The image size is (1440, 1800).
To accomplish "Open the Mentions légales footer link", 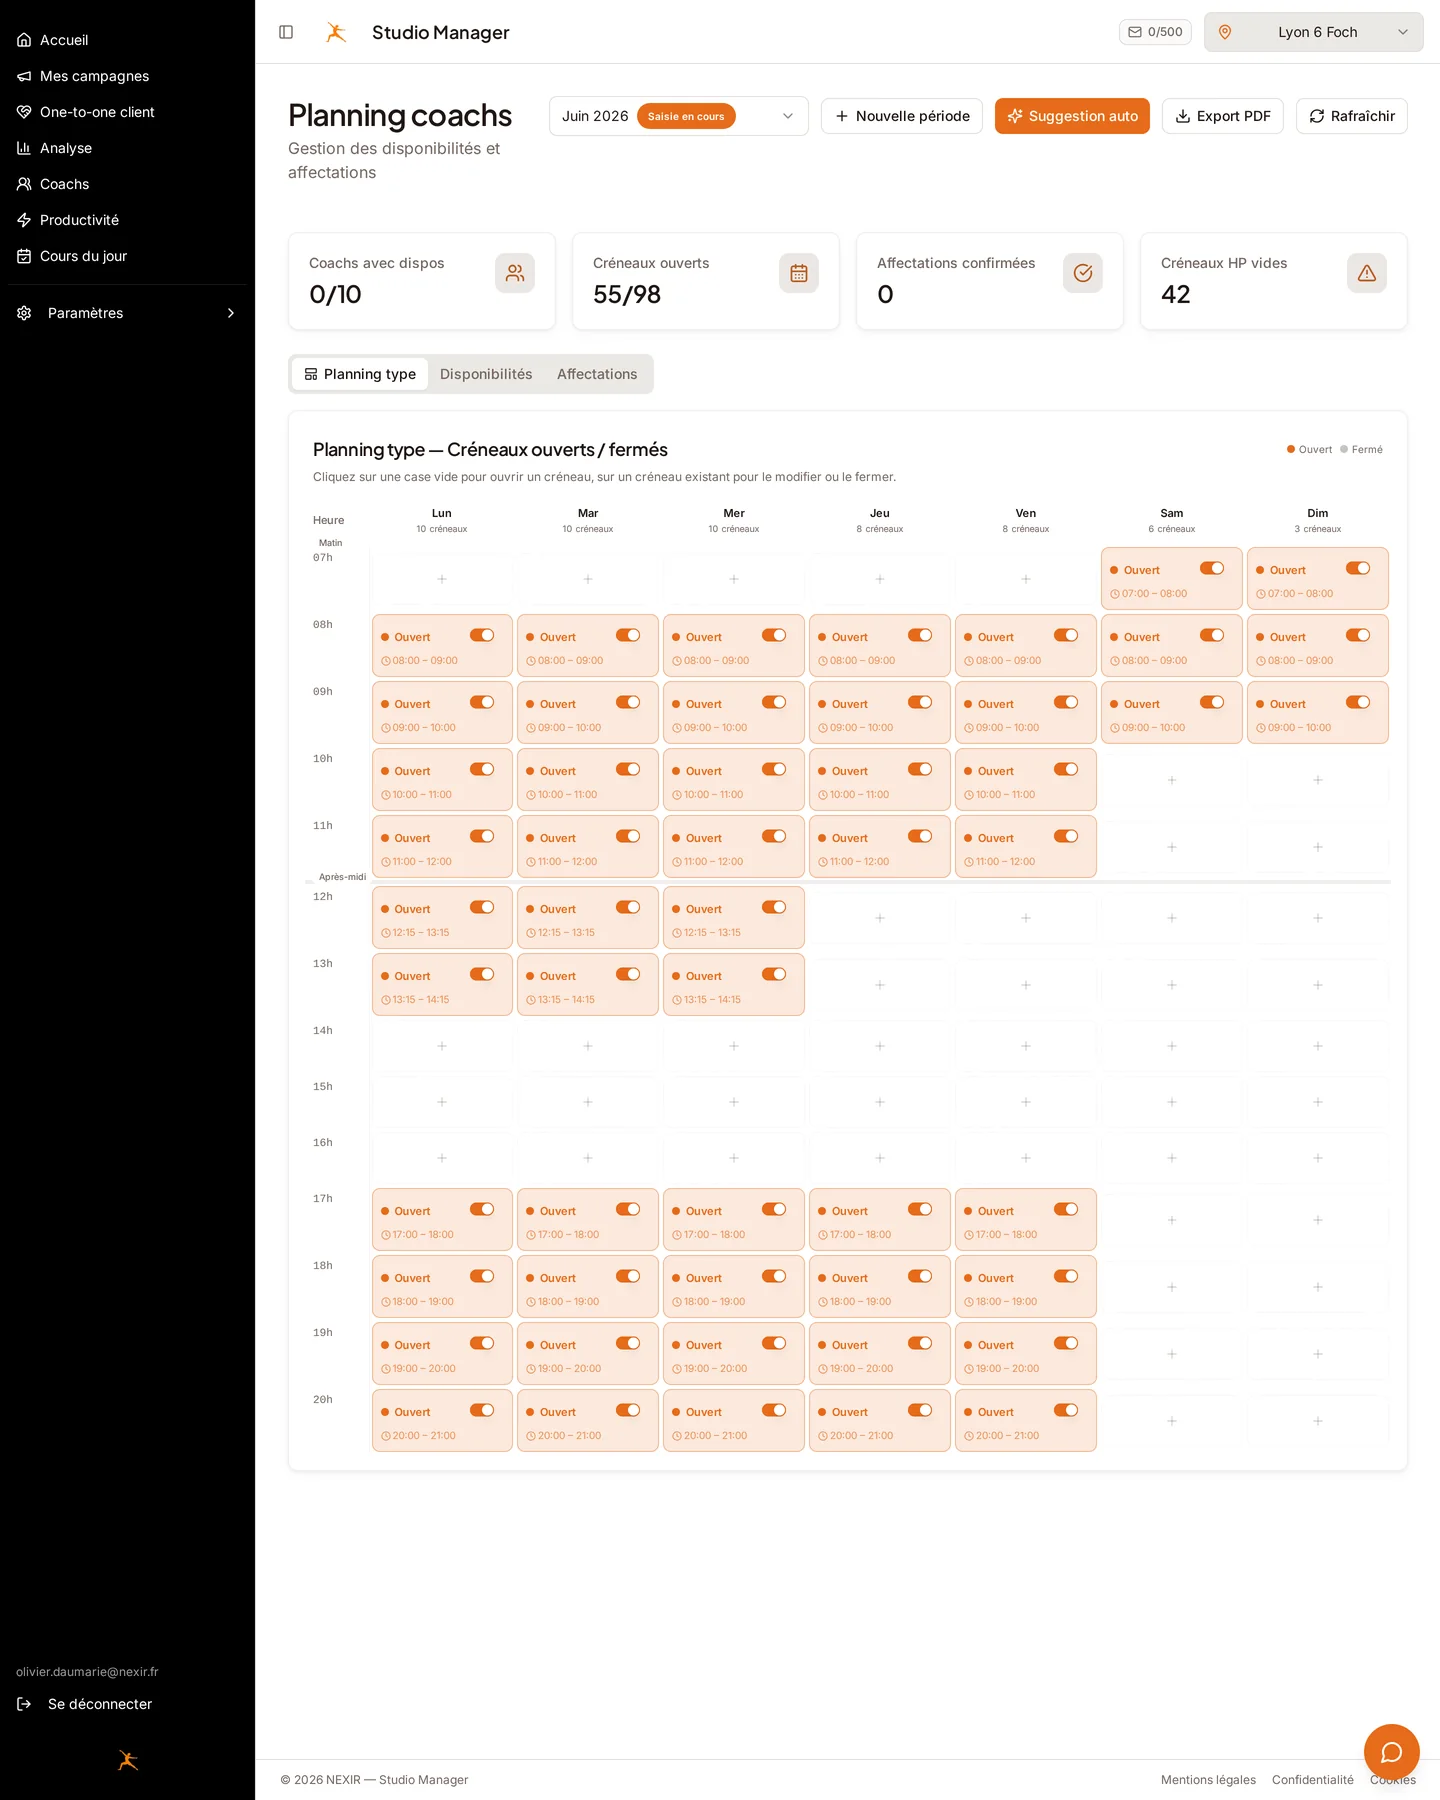I will pyautogui.click(x=1208, y=1780).
